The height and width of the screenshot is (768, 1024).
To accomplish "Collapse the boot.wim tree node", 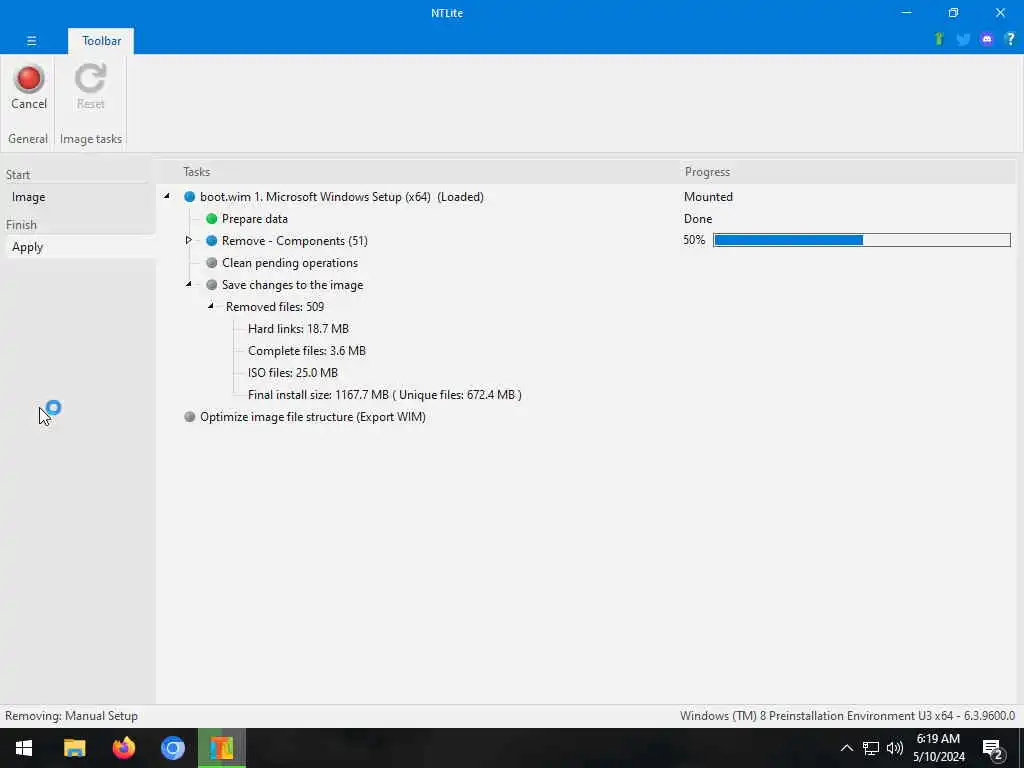I will coord(167,196).
